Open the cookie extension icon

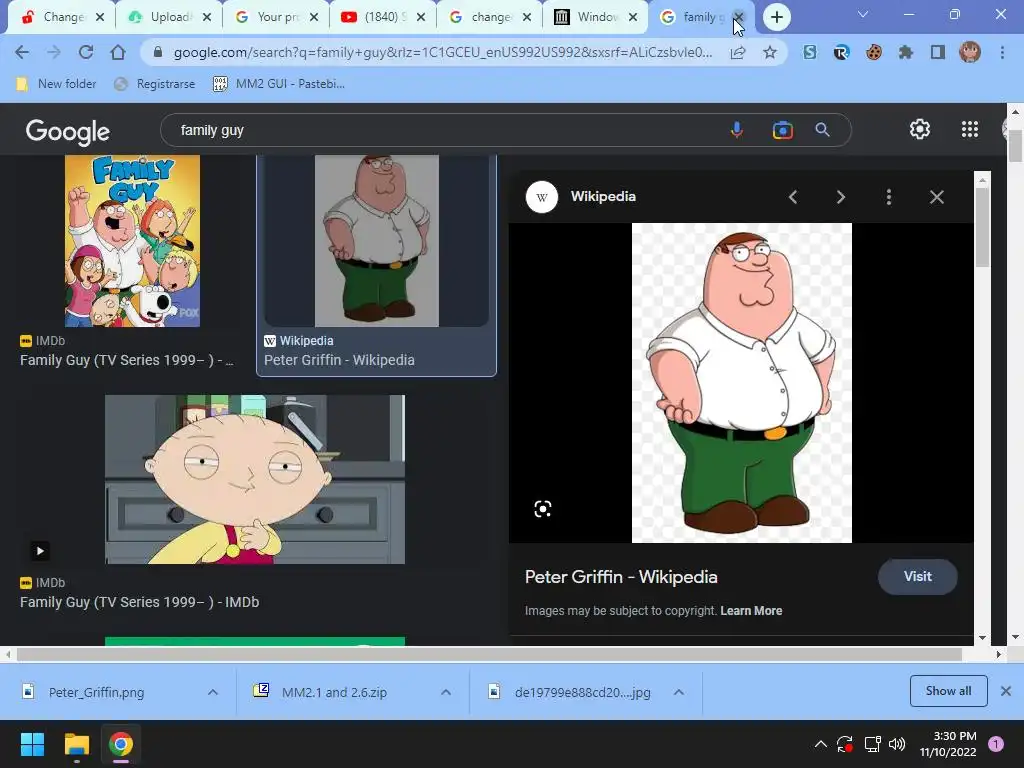[x=874, y=52]
